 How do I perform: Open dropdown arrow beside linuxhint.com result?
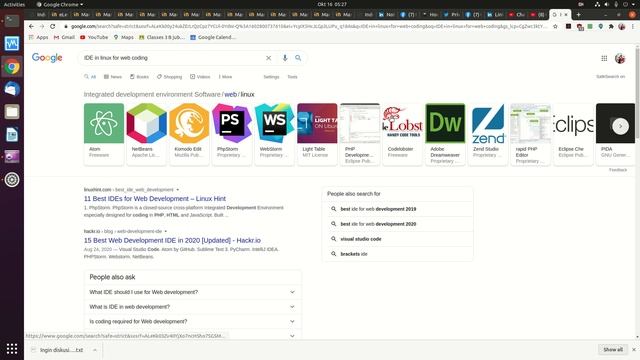[177, 190]
